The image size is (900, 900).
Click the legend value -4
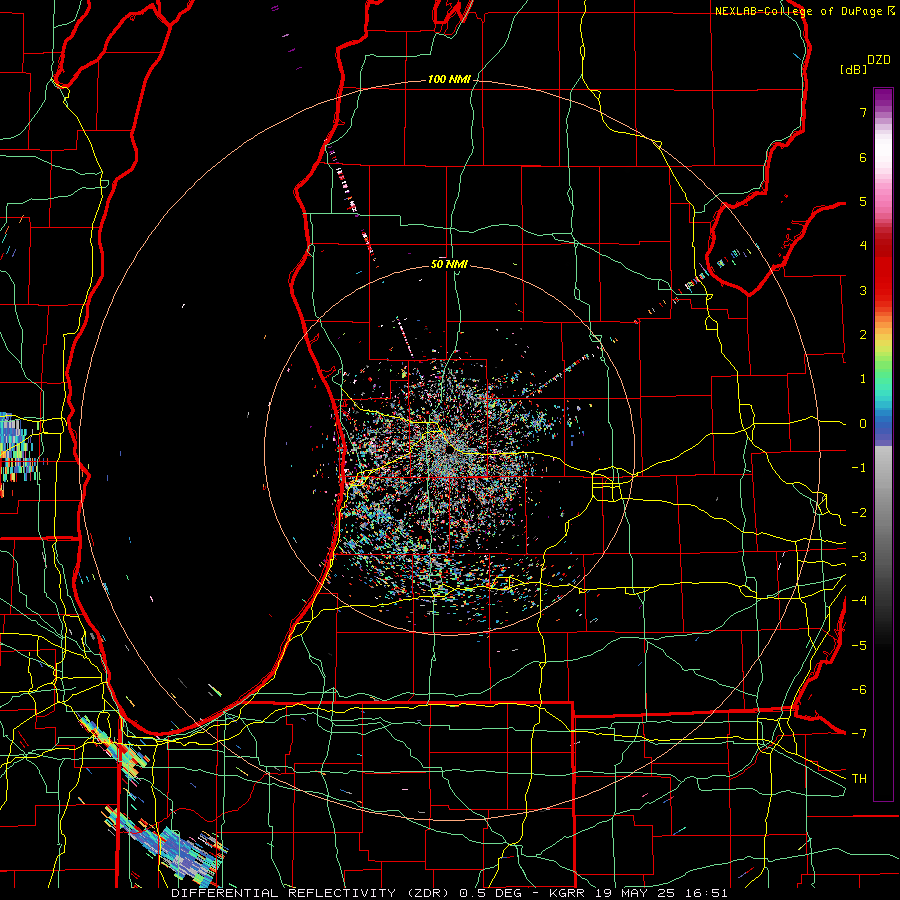859,602
